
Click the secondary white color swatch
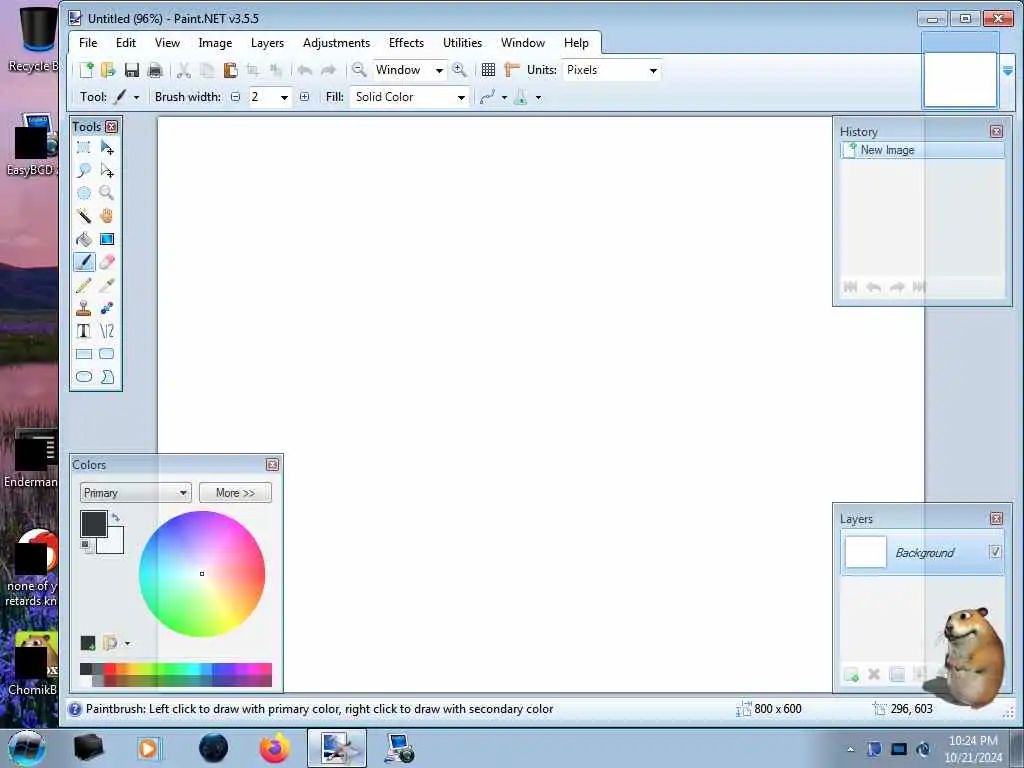[115, 545]
